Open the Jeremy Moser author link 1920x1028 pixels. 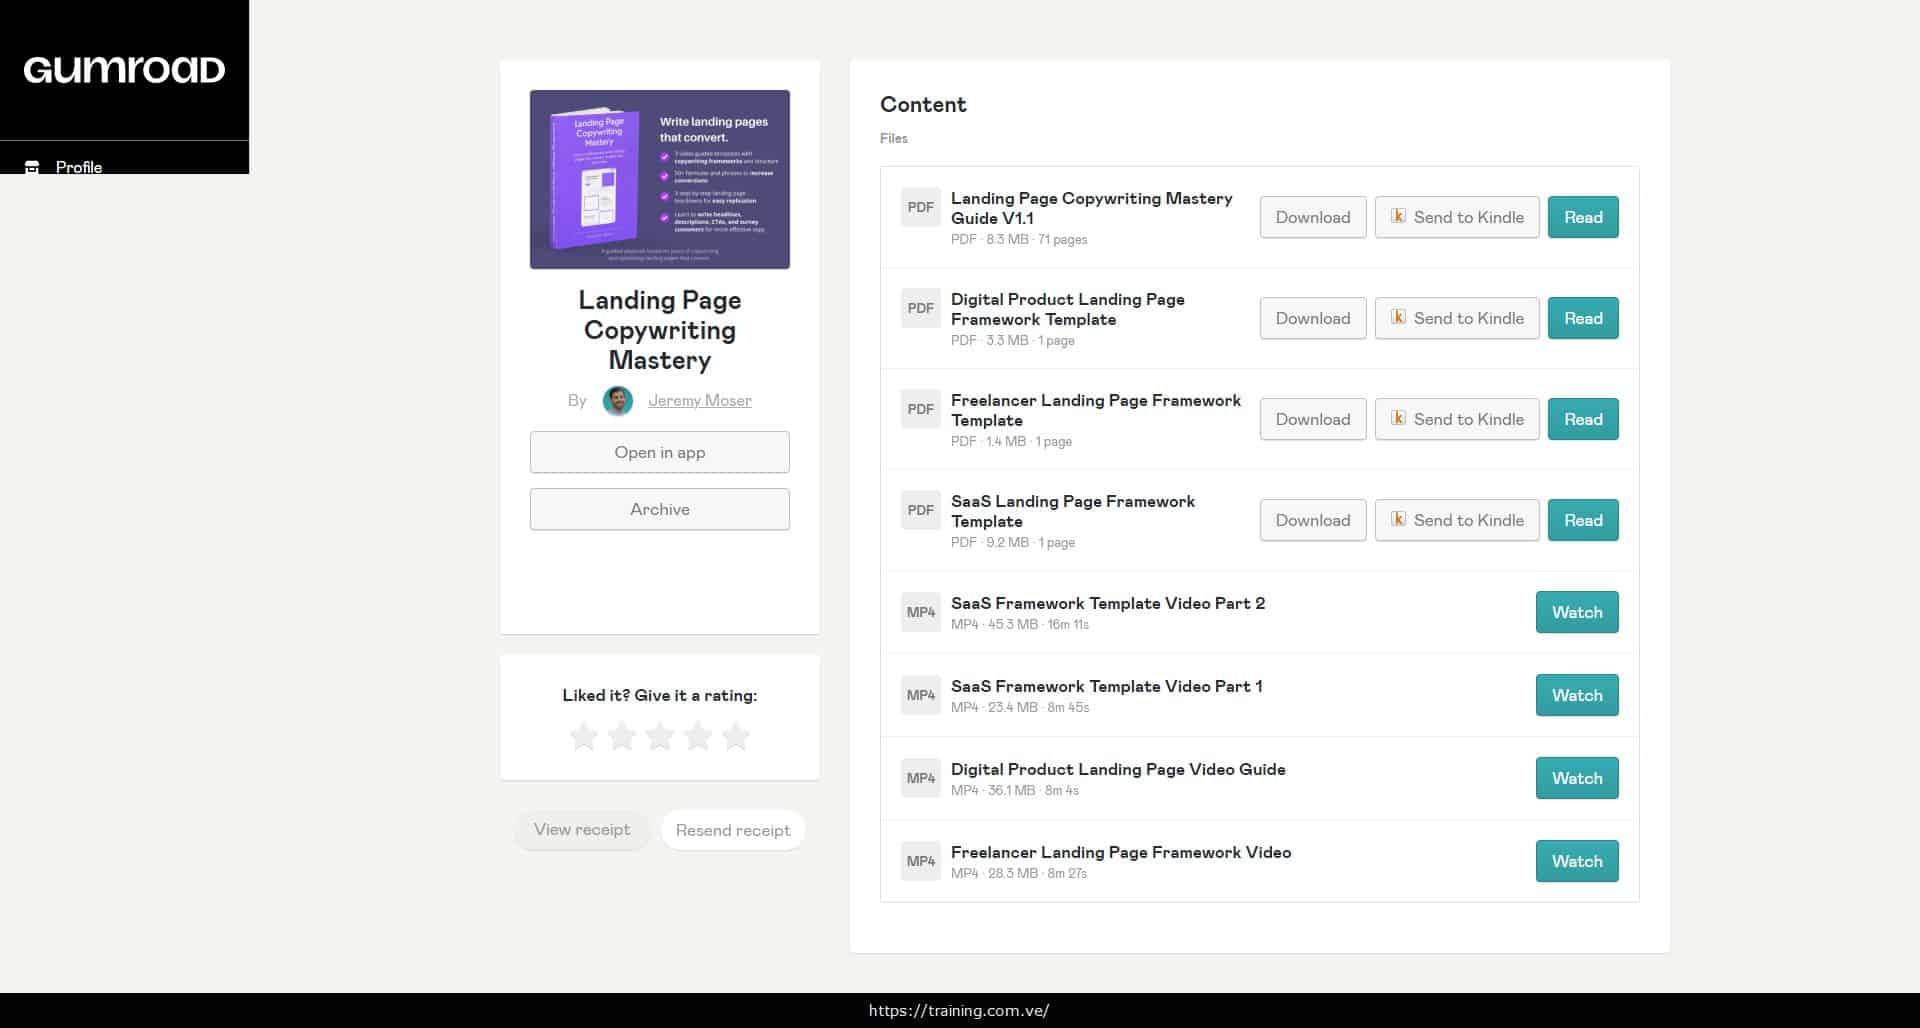[700, 400]
